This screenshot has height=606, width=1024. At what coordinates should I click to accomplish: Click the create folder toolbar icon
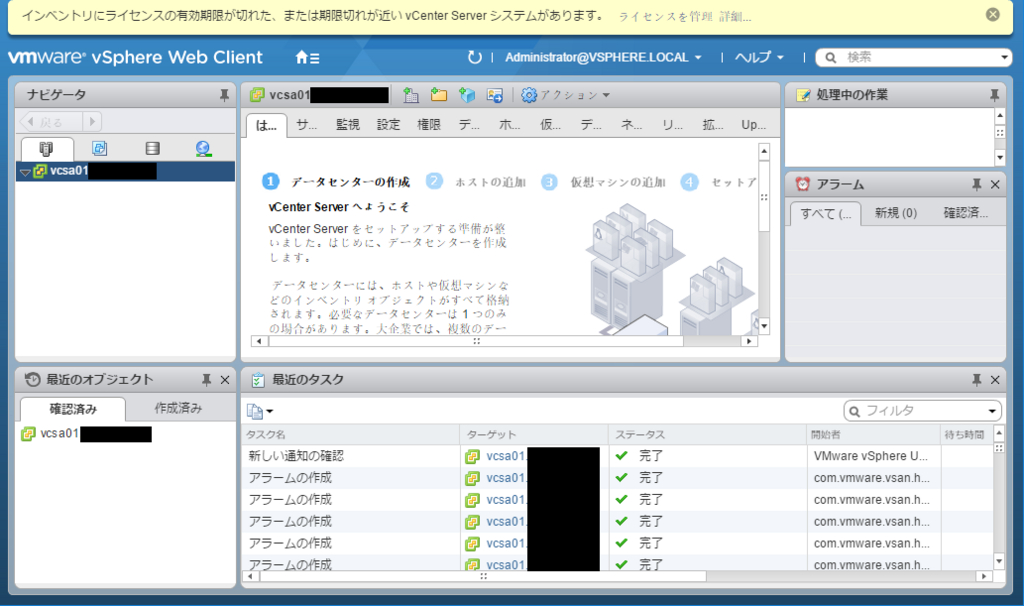(x=439, y=95)
